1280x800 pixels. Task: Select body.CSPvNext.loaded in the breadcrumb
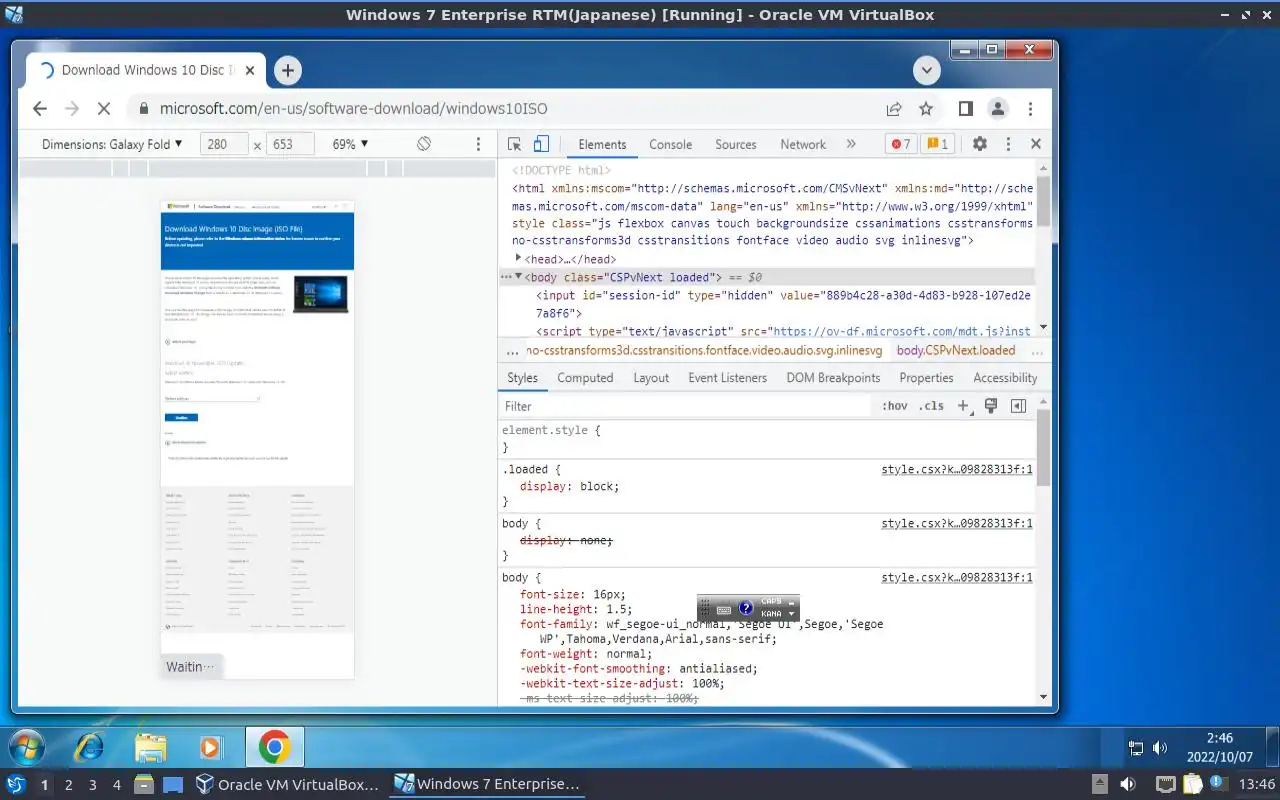click(956, 350)
